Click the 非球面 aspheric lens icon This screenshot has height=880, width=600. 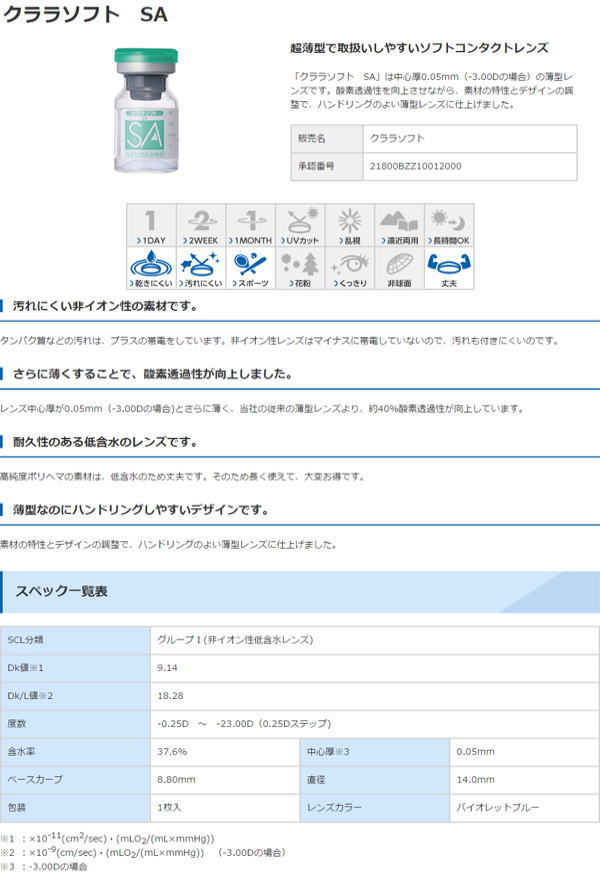(400, 268)
